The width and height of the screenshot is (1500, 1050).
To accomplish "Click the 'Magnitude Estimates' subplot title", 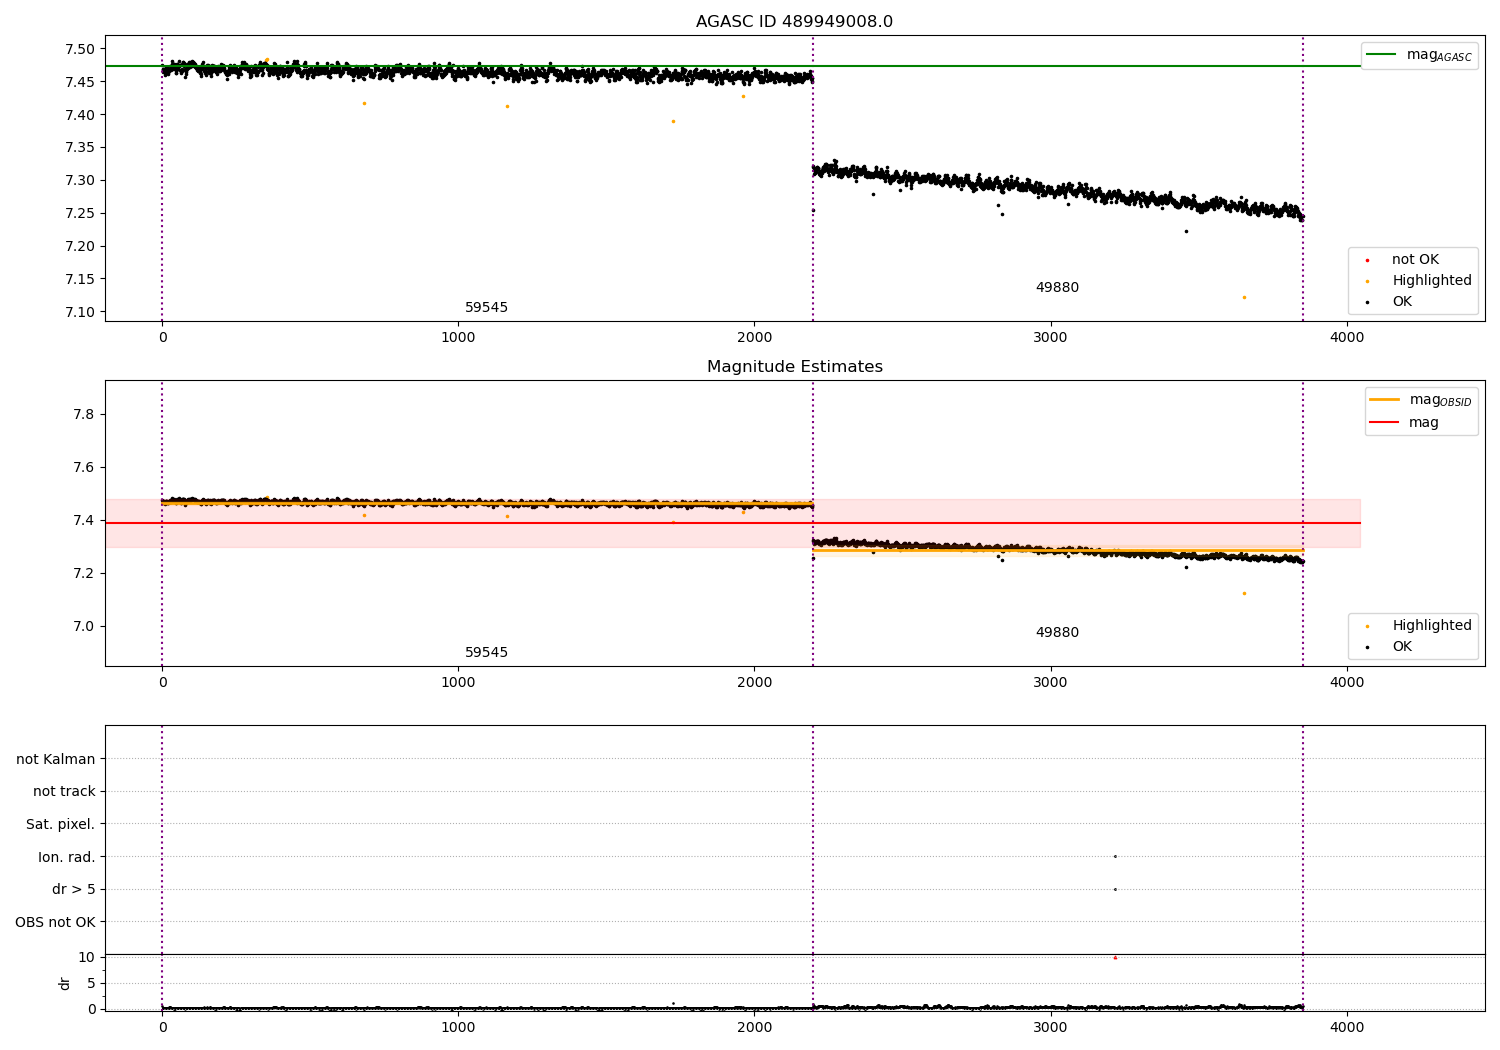I will coord(794,367).
